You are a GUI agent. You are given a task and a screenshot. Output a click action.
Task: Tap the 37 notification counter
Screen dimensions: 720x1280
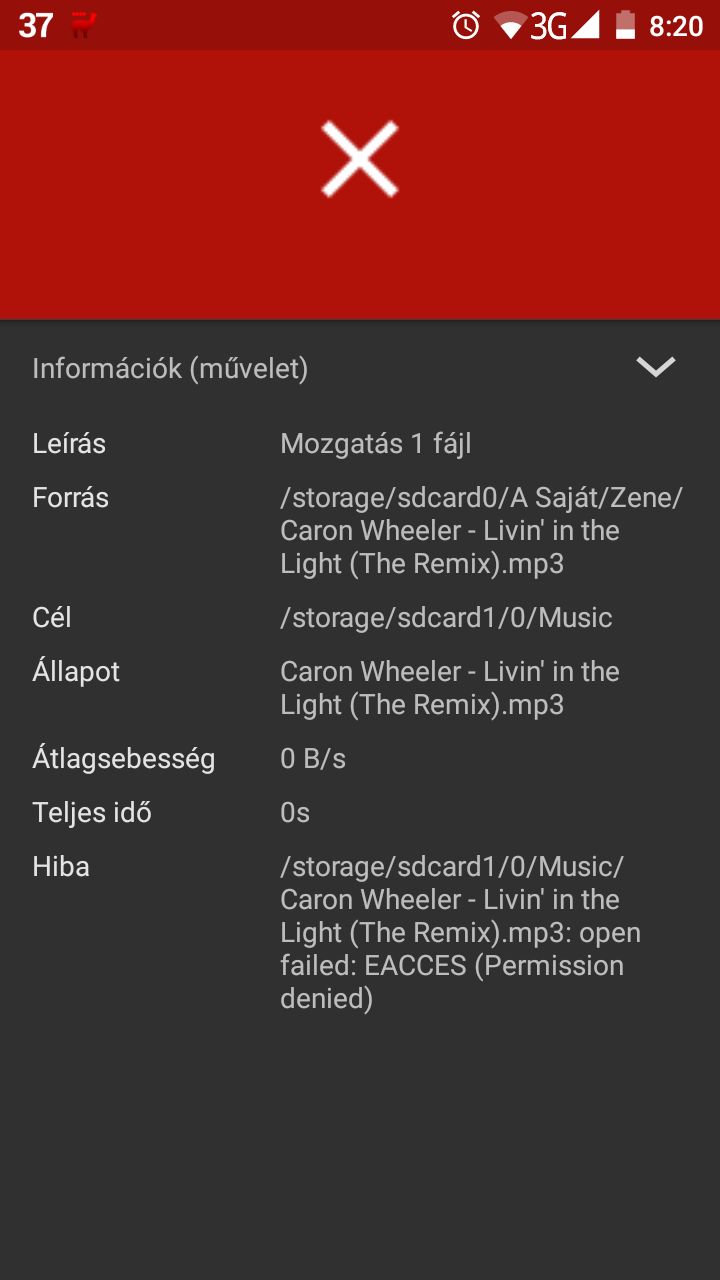[x=35, y=25]
